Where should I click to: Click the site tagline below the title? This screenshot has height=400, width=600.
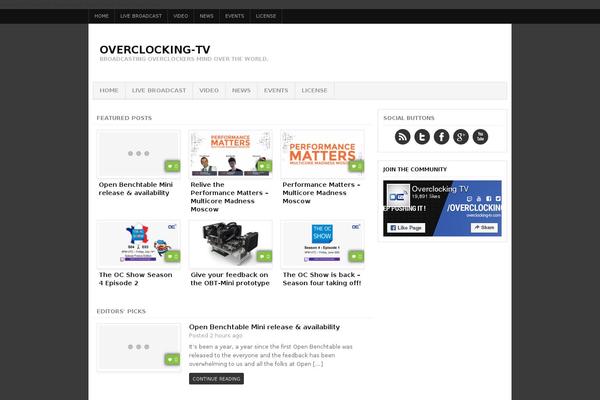pos(184,59)
